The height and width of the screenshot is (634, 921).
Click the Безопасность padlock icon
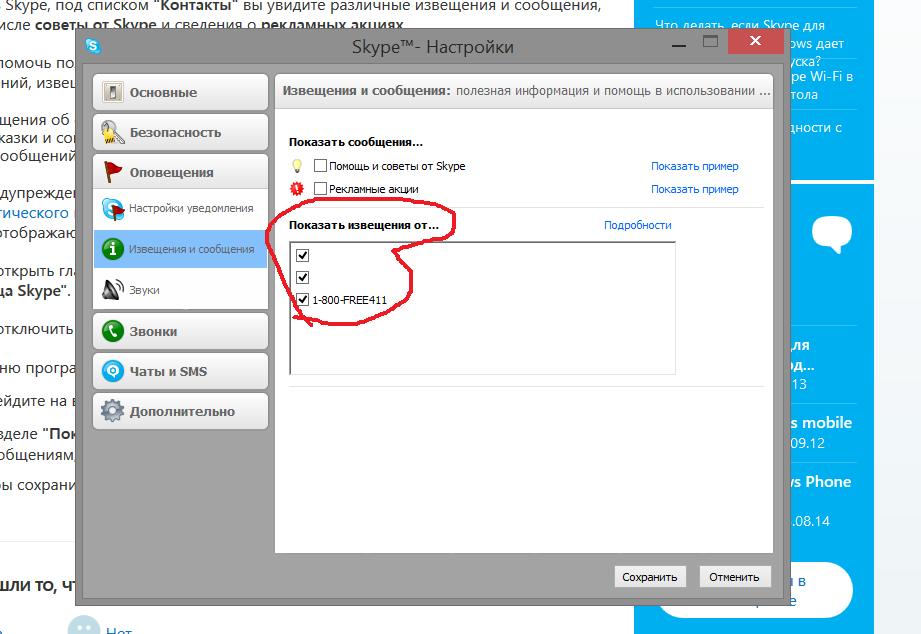pyautogui.click(x=112, y=132)
